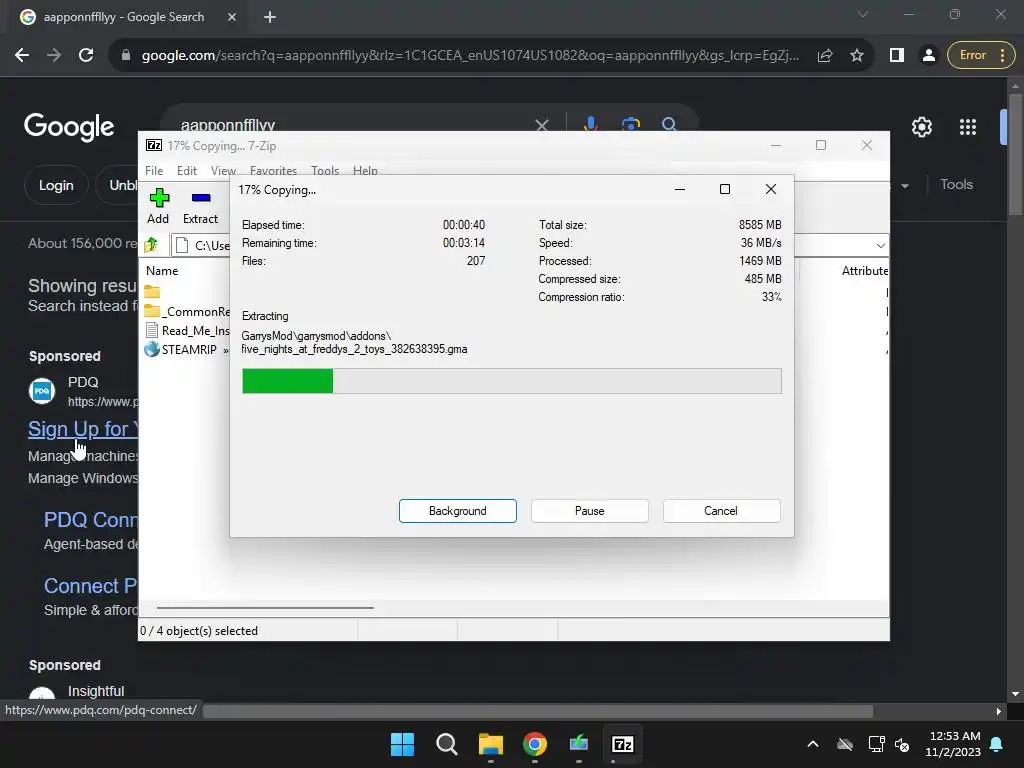Viewport: 1024px width, 768px height.
Task: Go back in Chrome
Action: click(22, 56)
